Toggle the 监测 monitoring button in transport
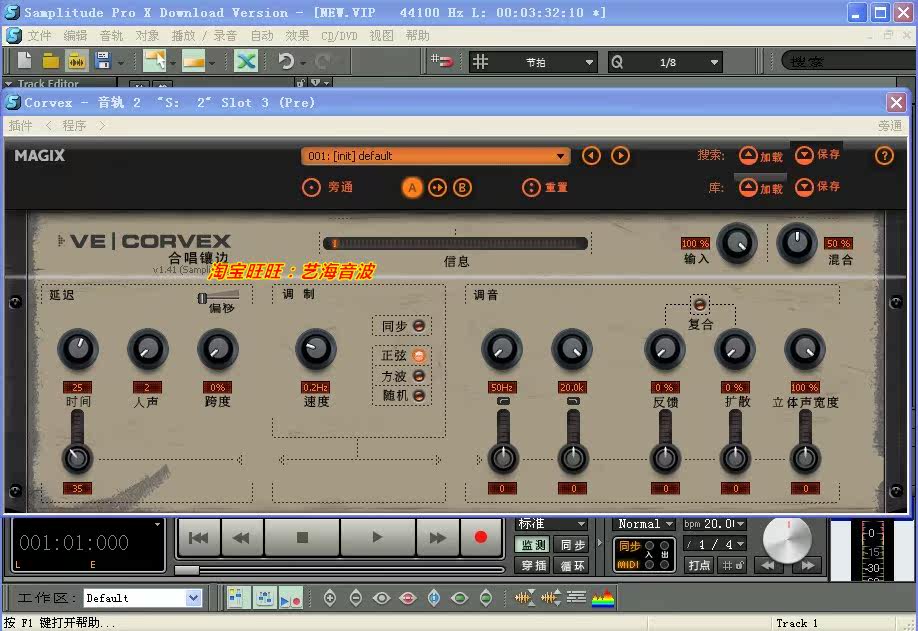This screenshot has width=918, height=631. [x=532, y=546]
